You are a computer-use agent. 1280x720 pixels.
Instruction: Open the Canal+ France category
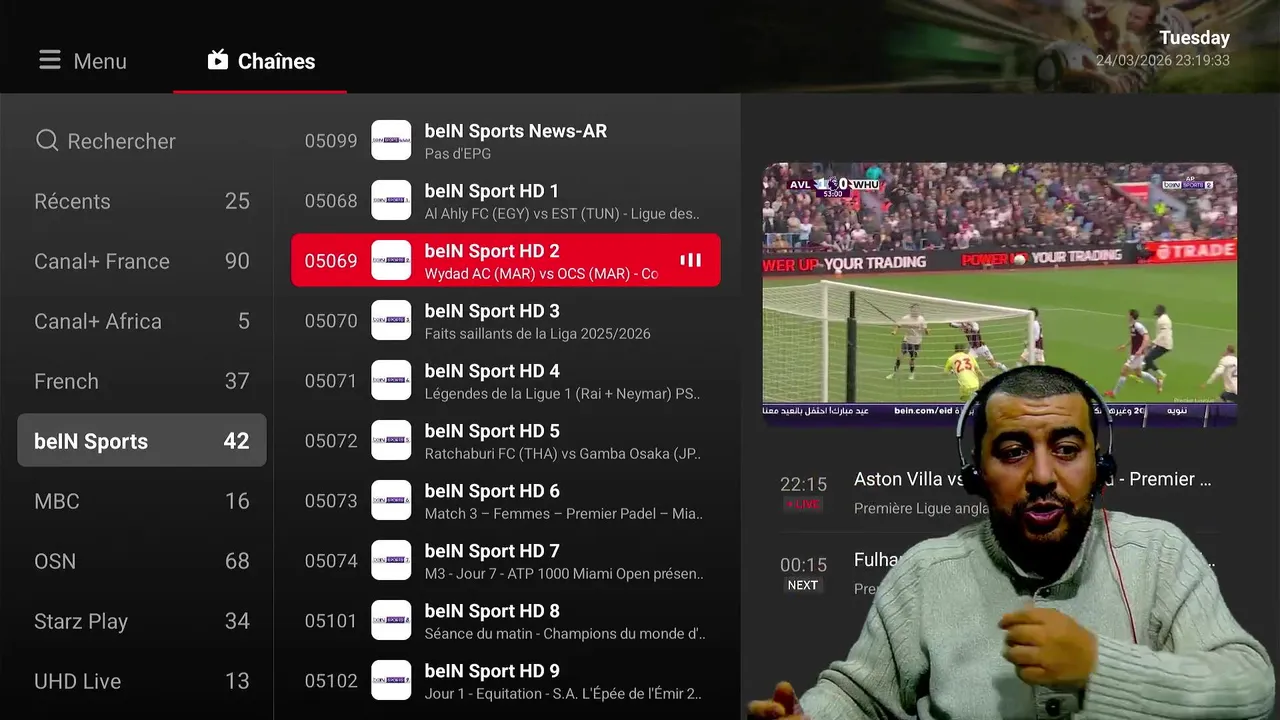point(142,261)
